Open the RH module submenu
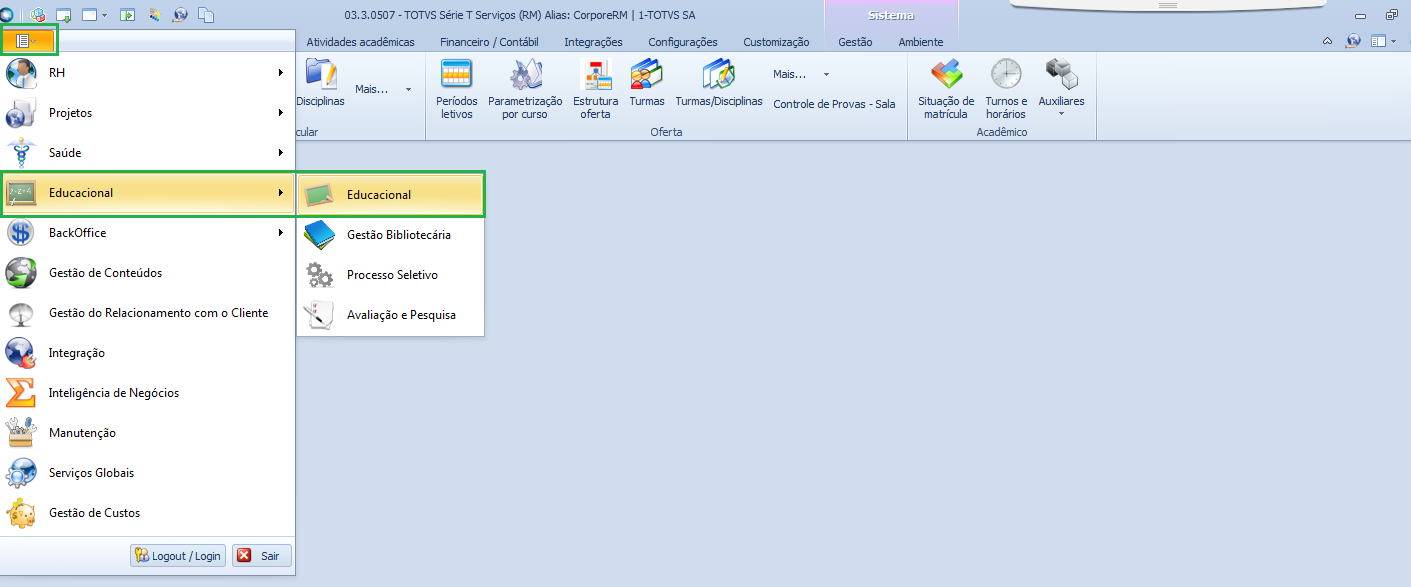Viewport: 1411px width, 587px height. click(148, 73)
